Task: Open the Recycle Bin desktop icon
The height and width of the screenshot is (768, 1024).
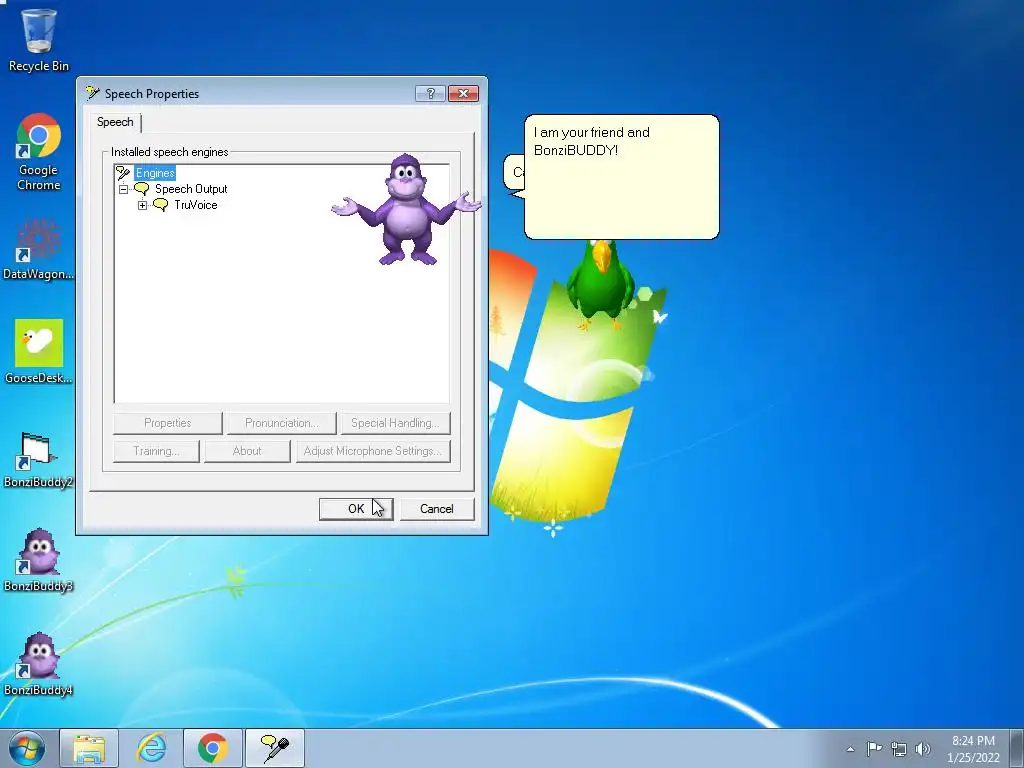Action: point(39,39)
